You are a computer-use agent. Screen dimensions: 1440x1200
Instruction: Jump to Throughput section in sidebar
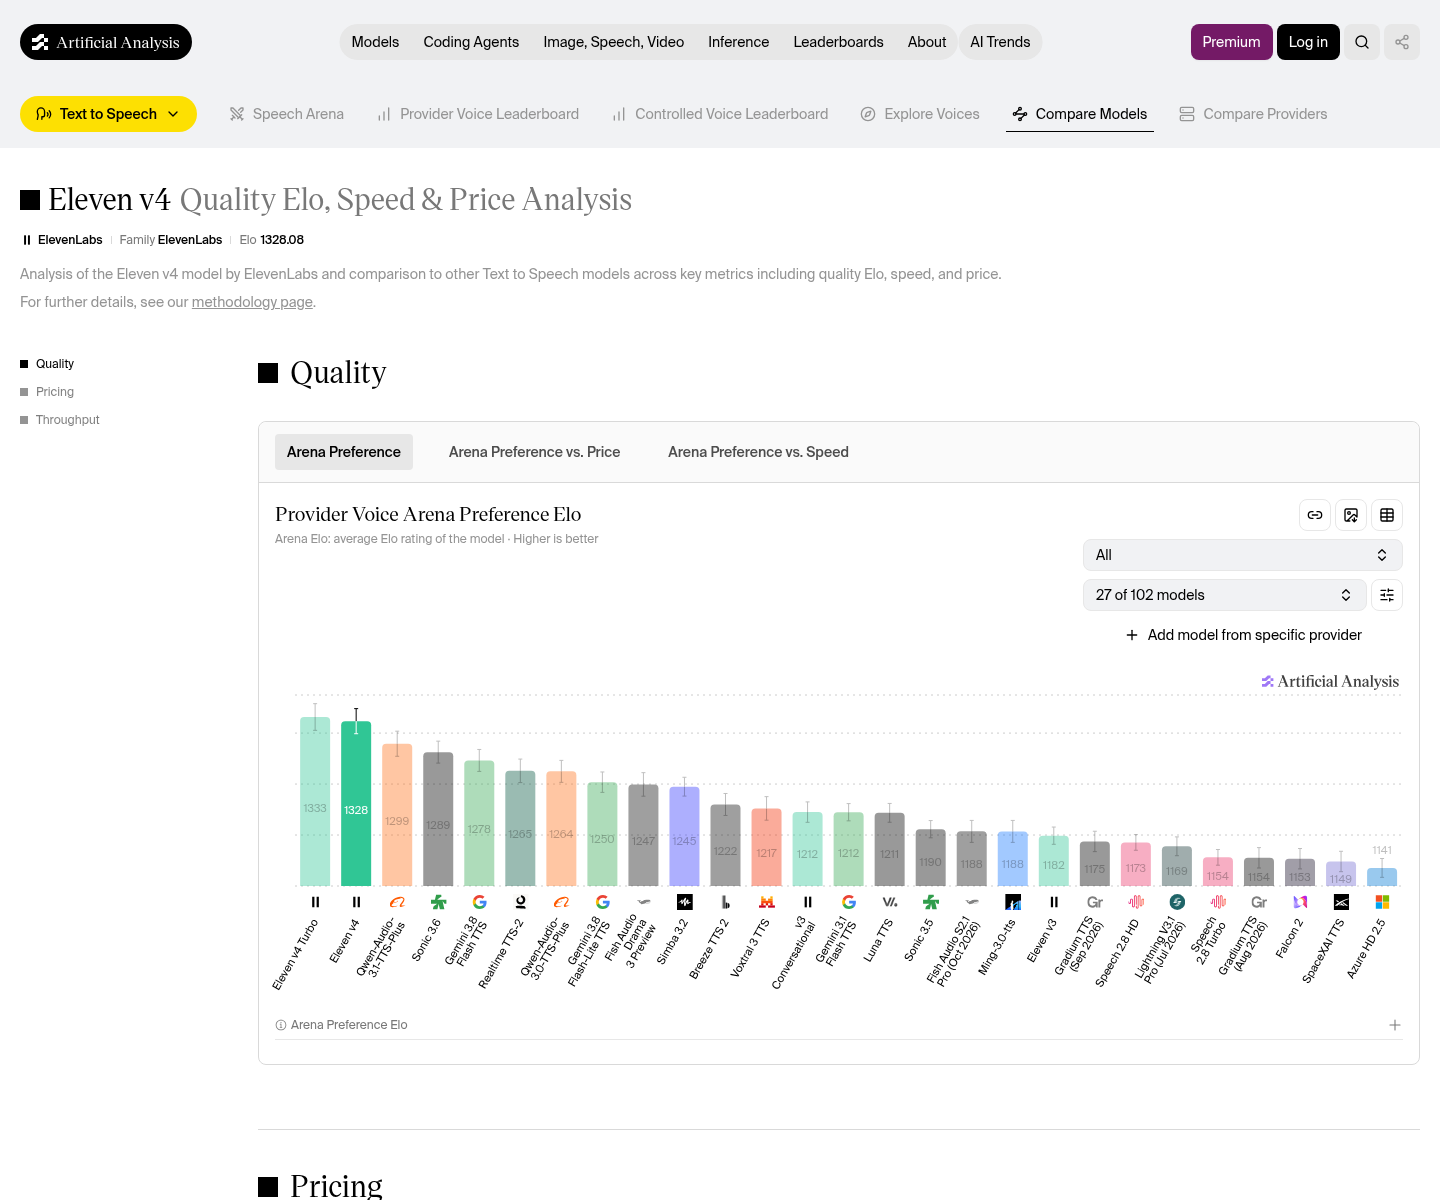coord(67,420)
